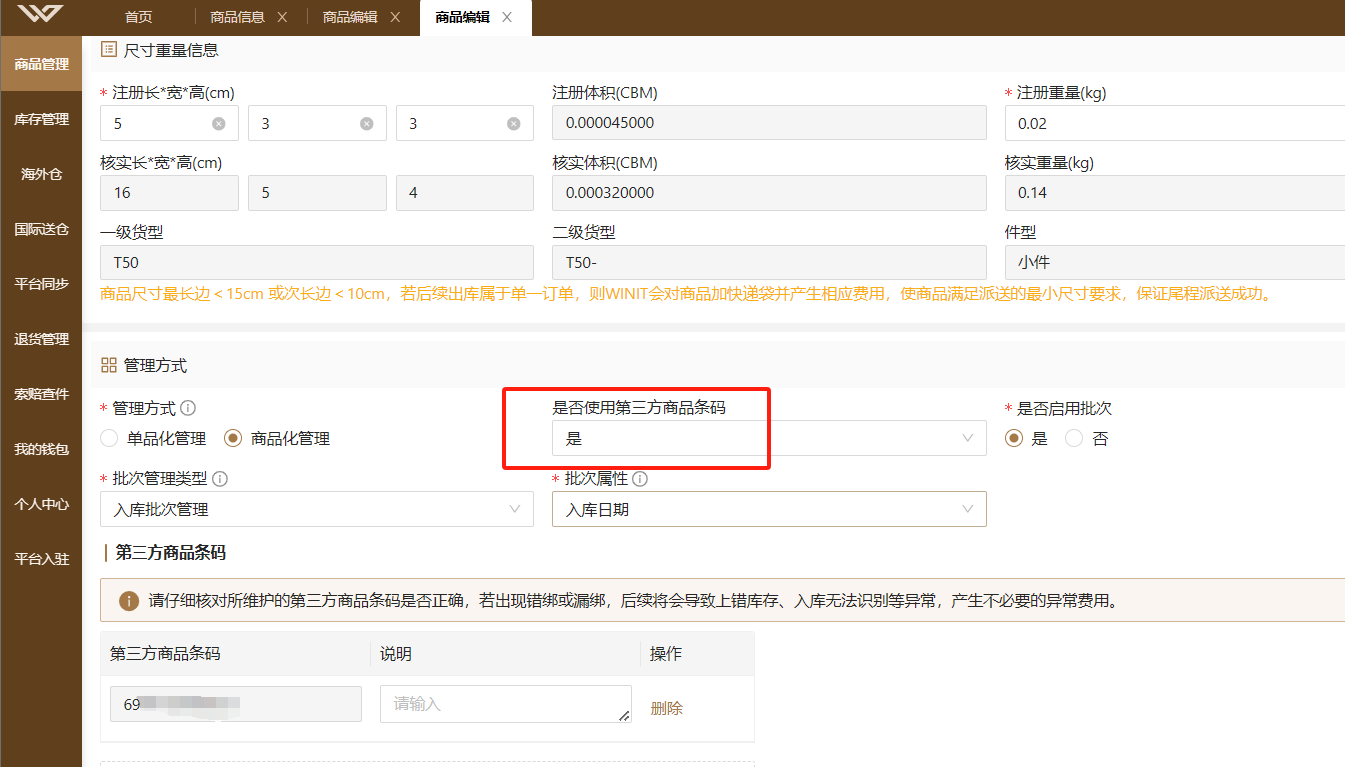Screen dimensions: 1345x767
Task: Open 索赔查件 in the sidebar
Action: click(41, 394)
